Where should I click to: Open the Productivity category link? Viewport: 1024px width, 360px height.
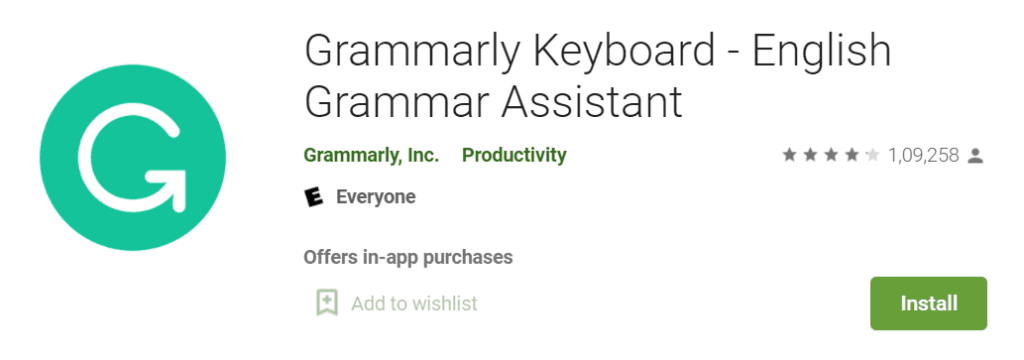tap(514, 155)
